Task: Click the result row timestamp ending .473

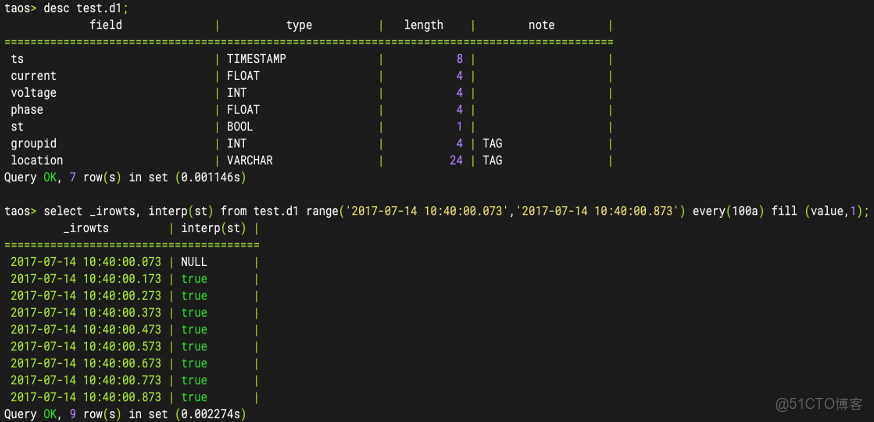Action: point(86,330)
